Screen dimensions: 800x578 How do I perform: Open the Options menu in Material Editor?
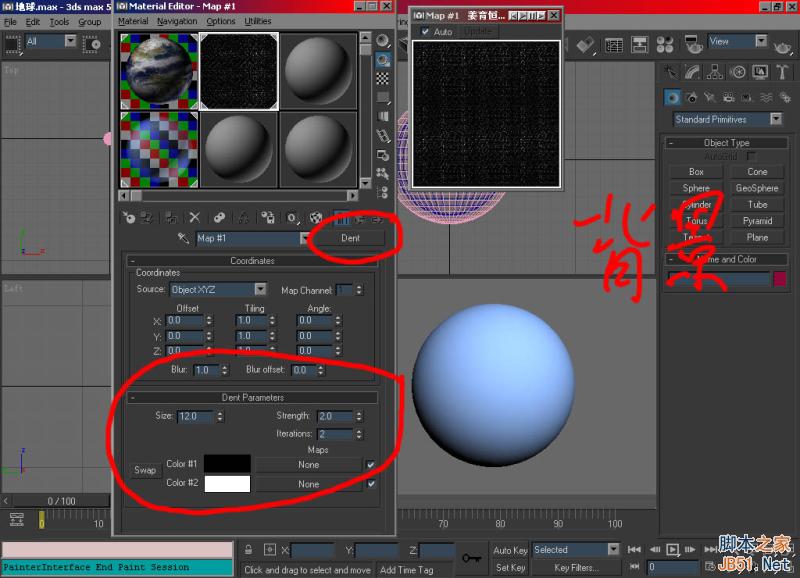220,21
